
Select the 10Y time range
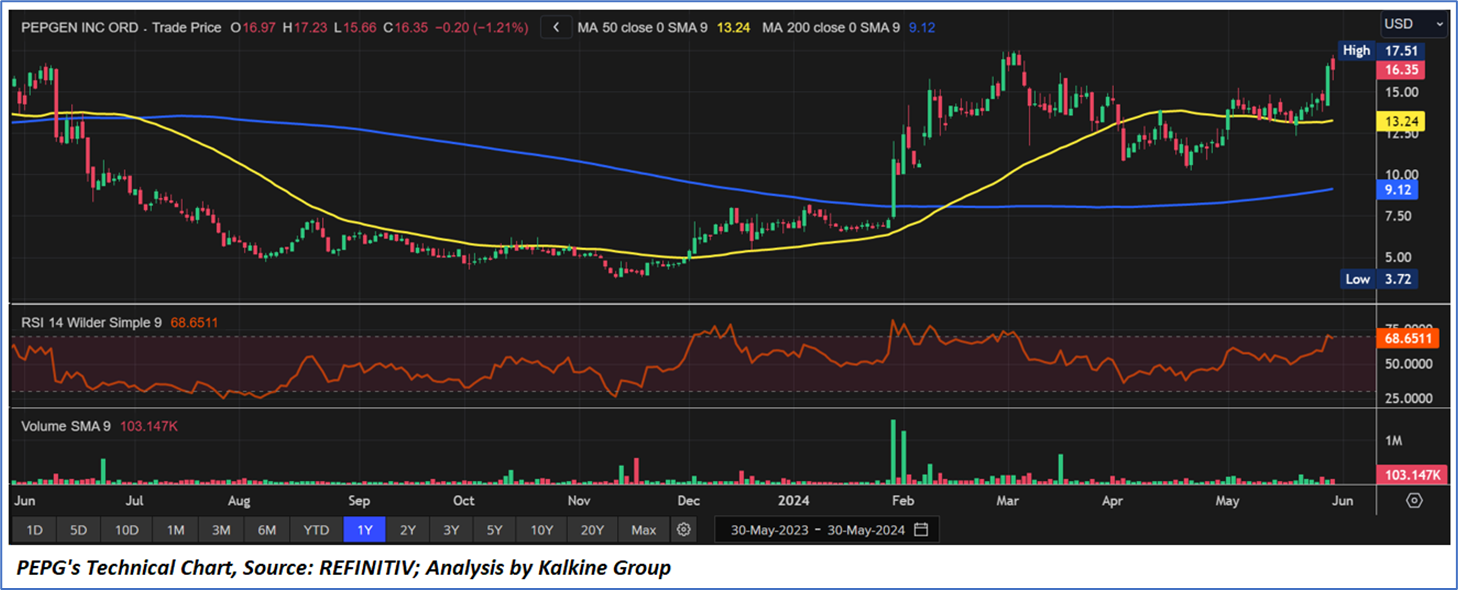tap(542, 529)
